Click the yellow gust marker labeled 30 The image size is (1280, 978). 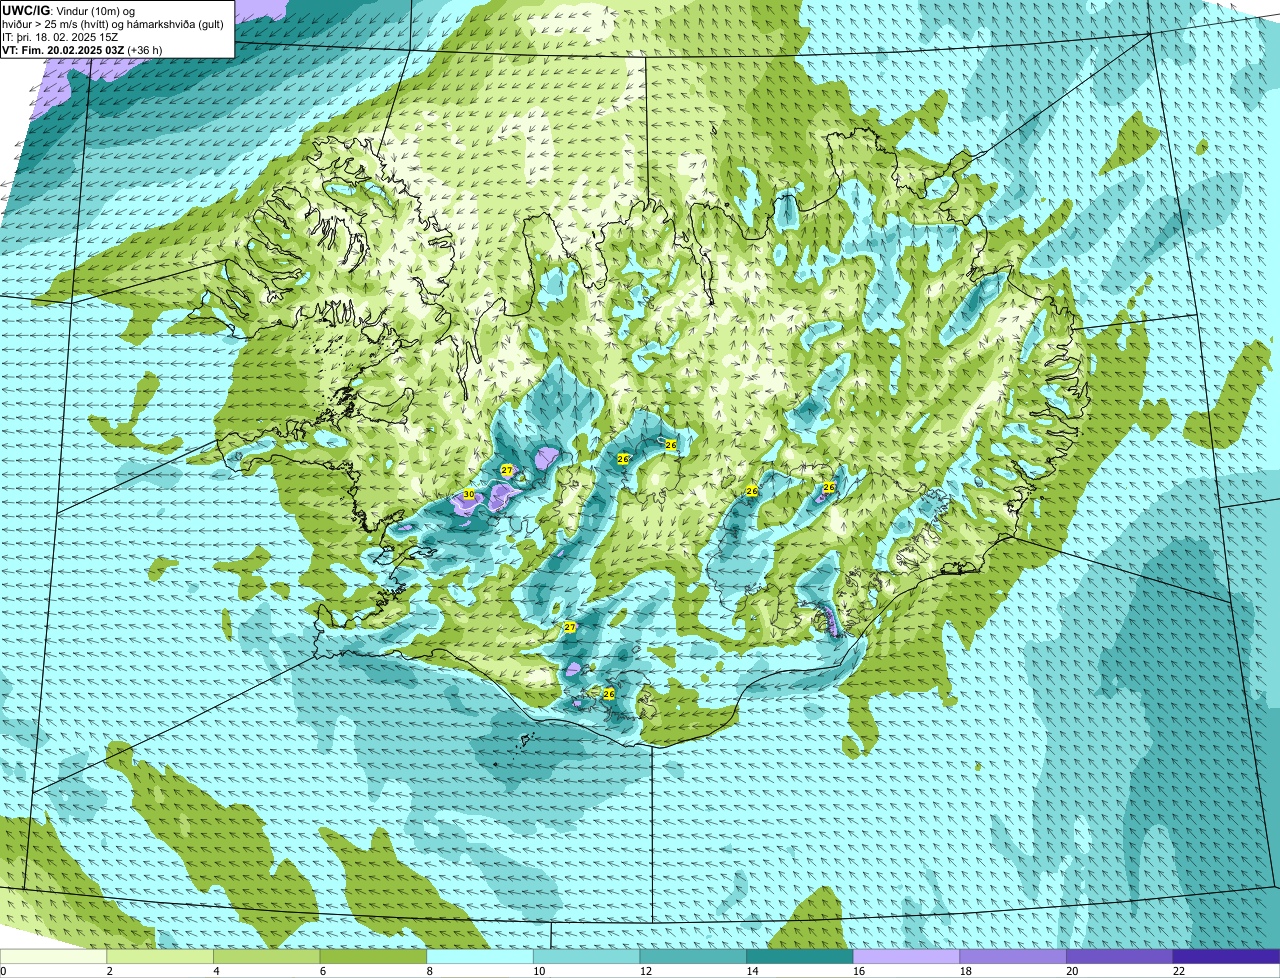tap(469, 495)
